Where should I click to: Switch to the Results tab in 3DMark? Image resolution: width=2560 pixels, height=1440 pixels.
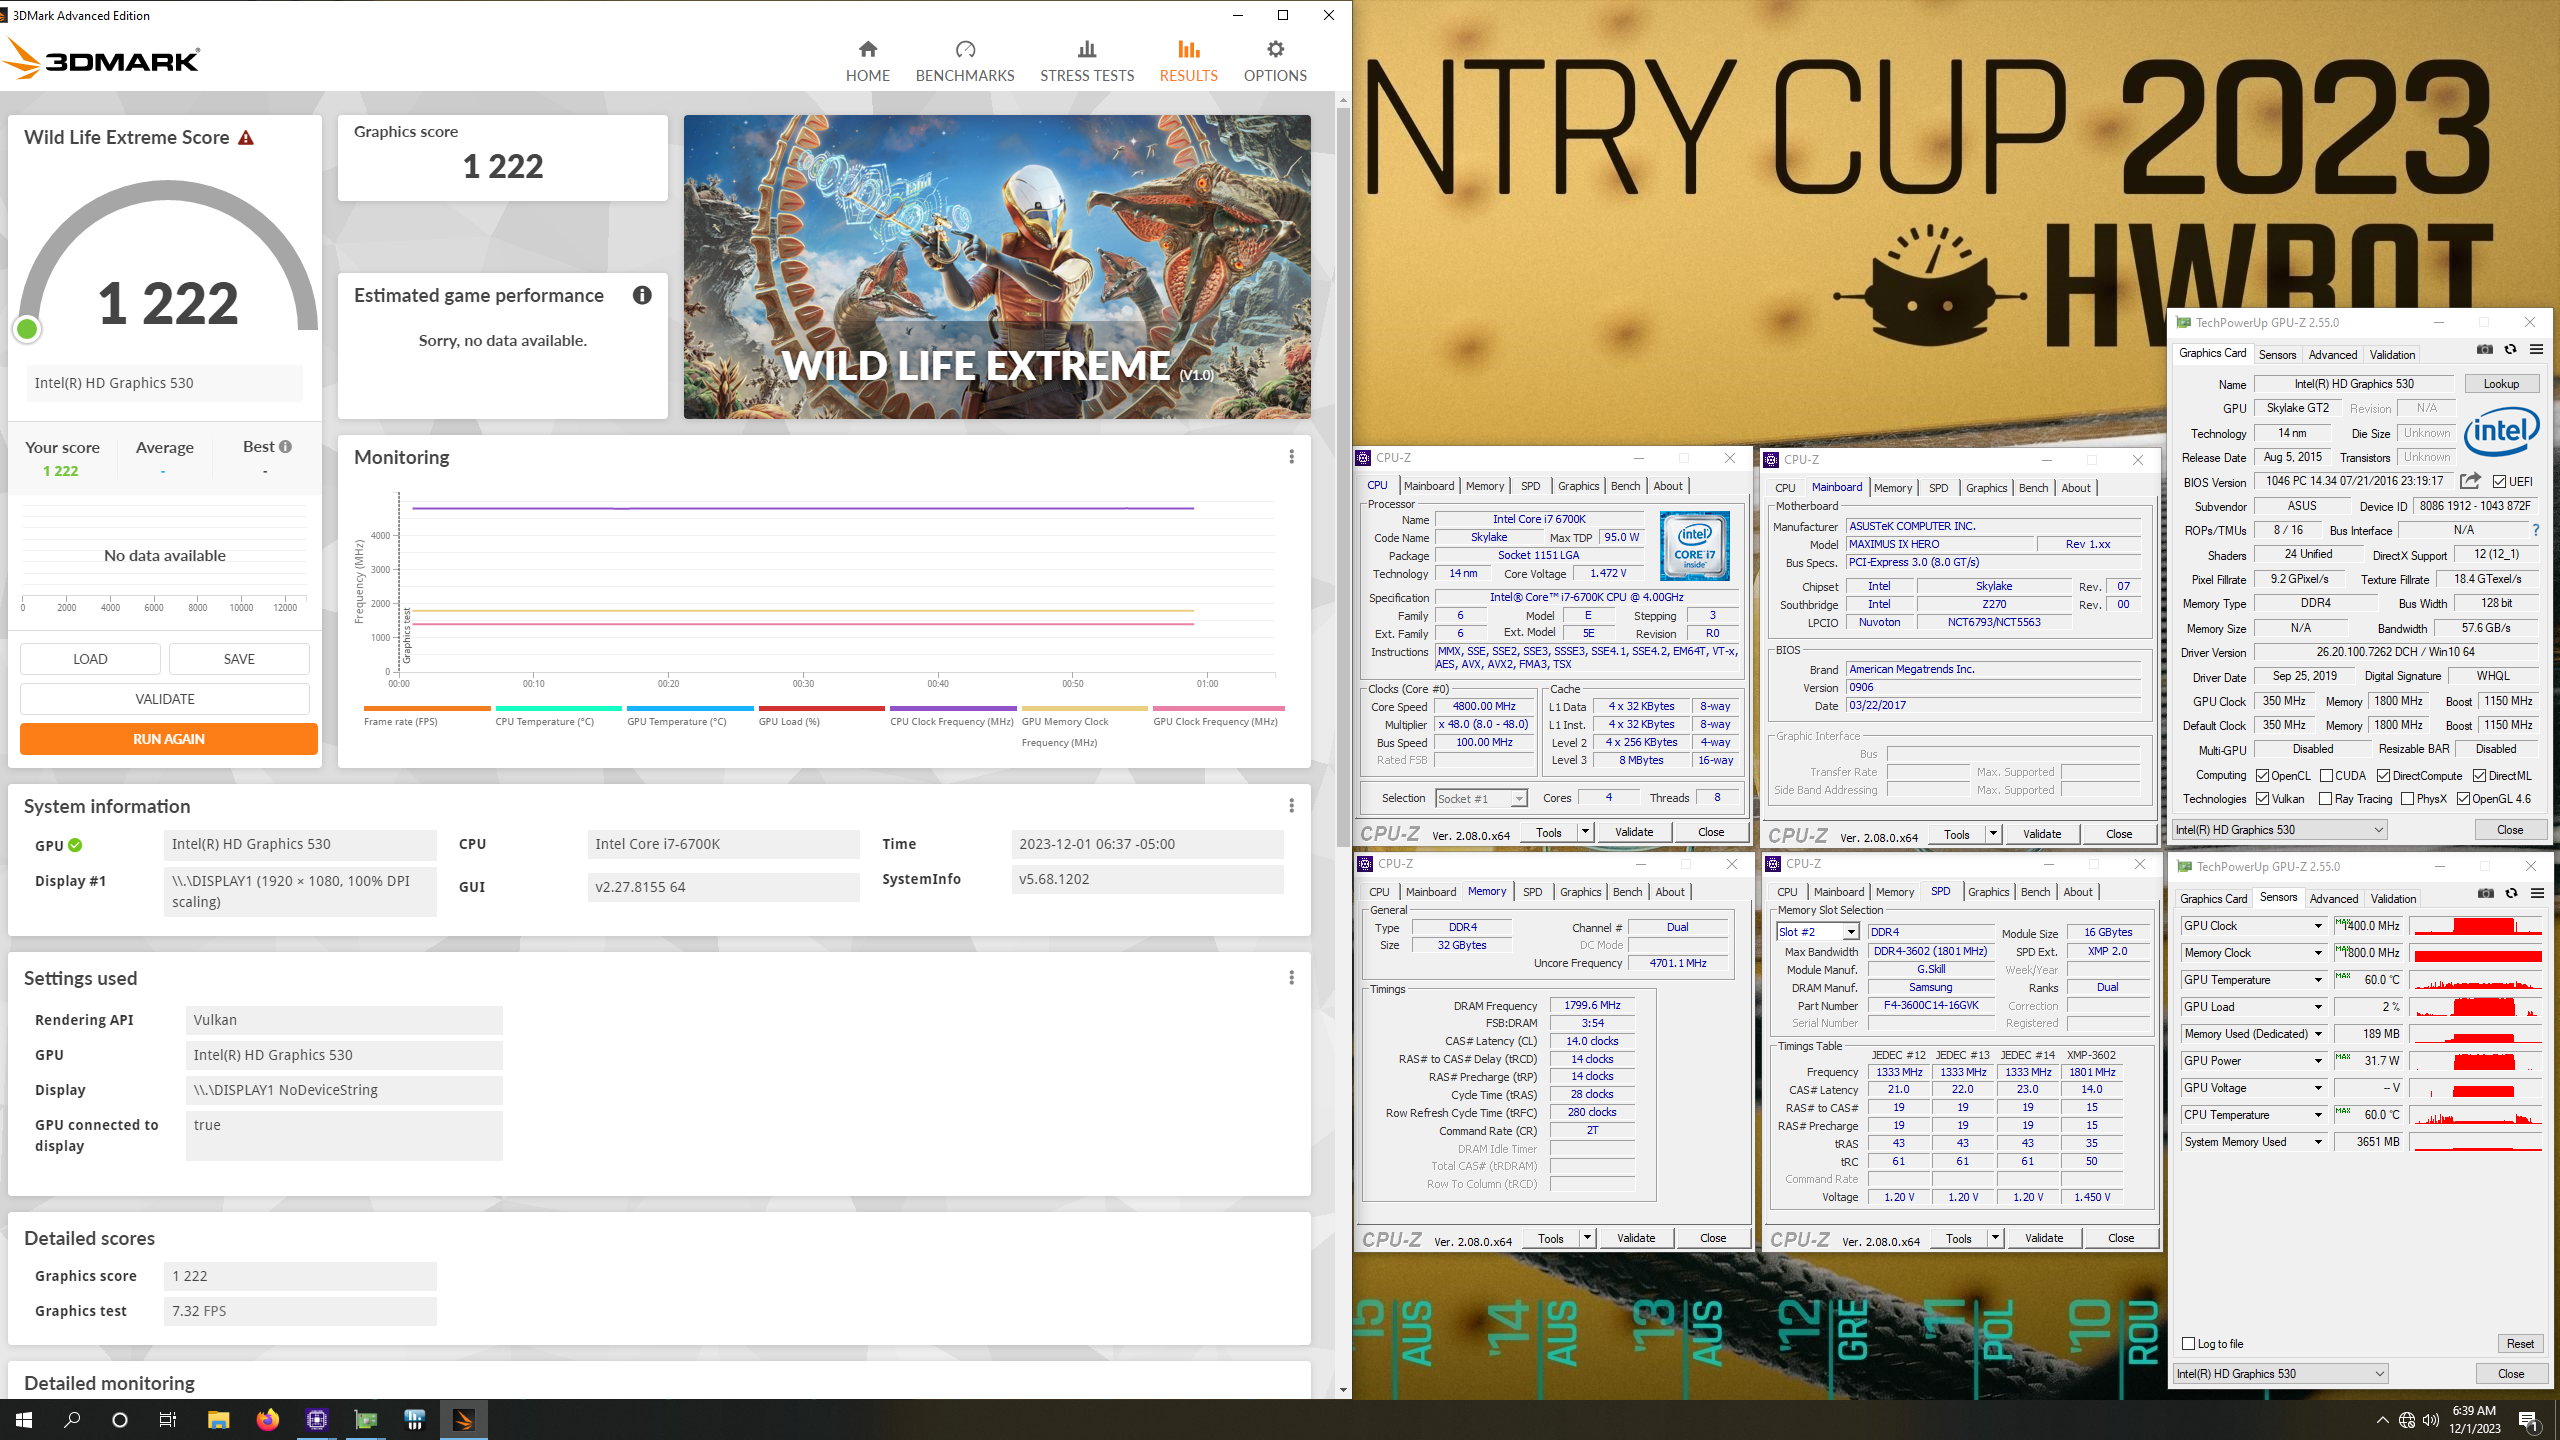1188,60
